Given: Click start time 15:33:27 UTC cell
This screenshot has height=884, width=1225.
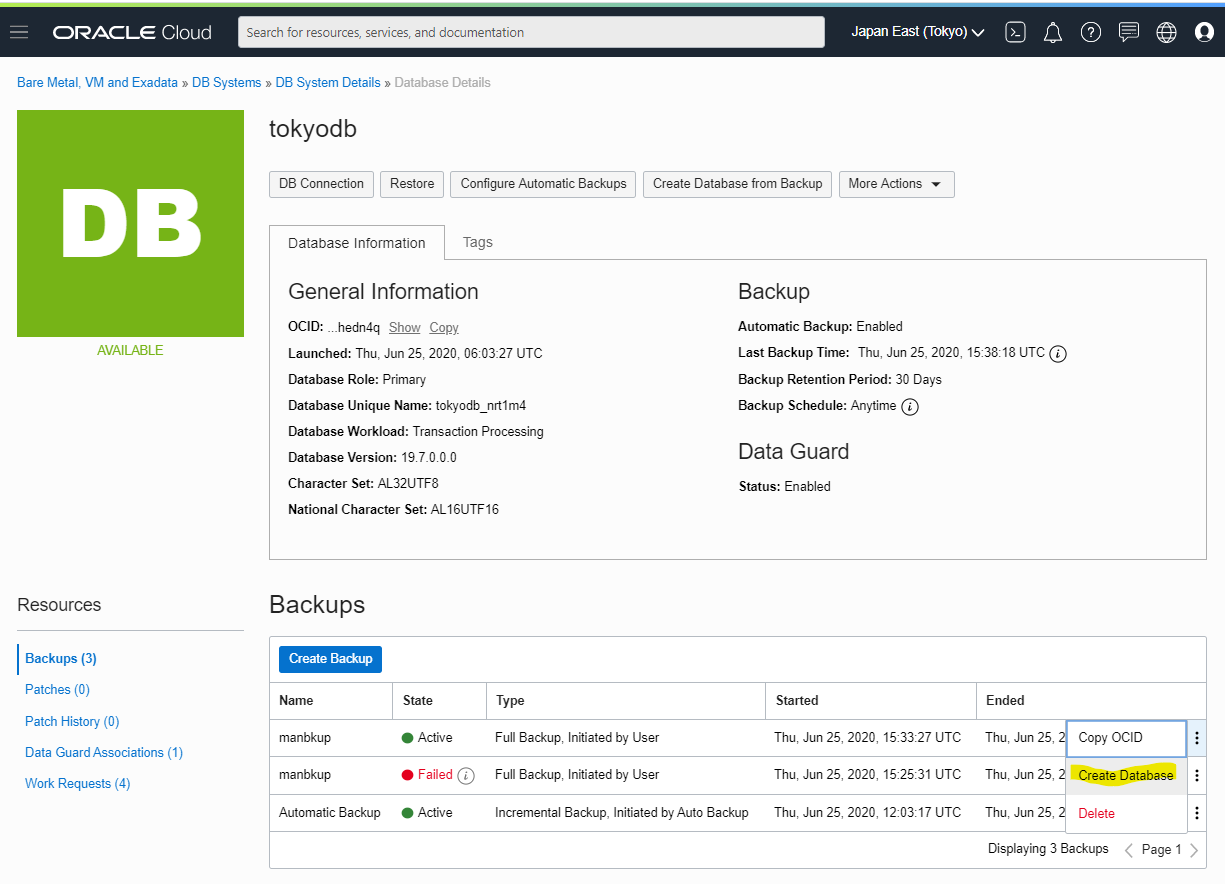Looking at the screenshot, I should (868, 738).
